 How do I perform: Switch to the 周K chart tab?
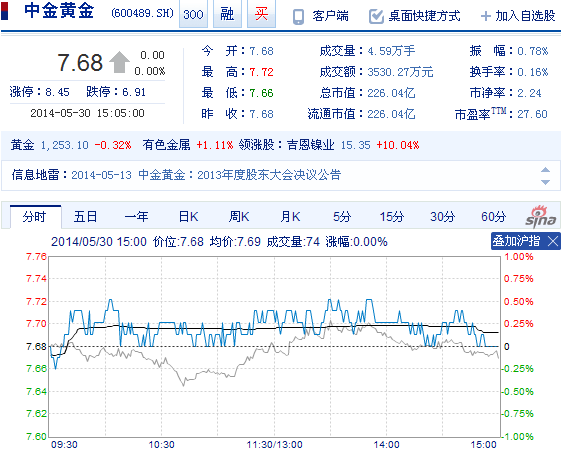coord(239,217)
